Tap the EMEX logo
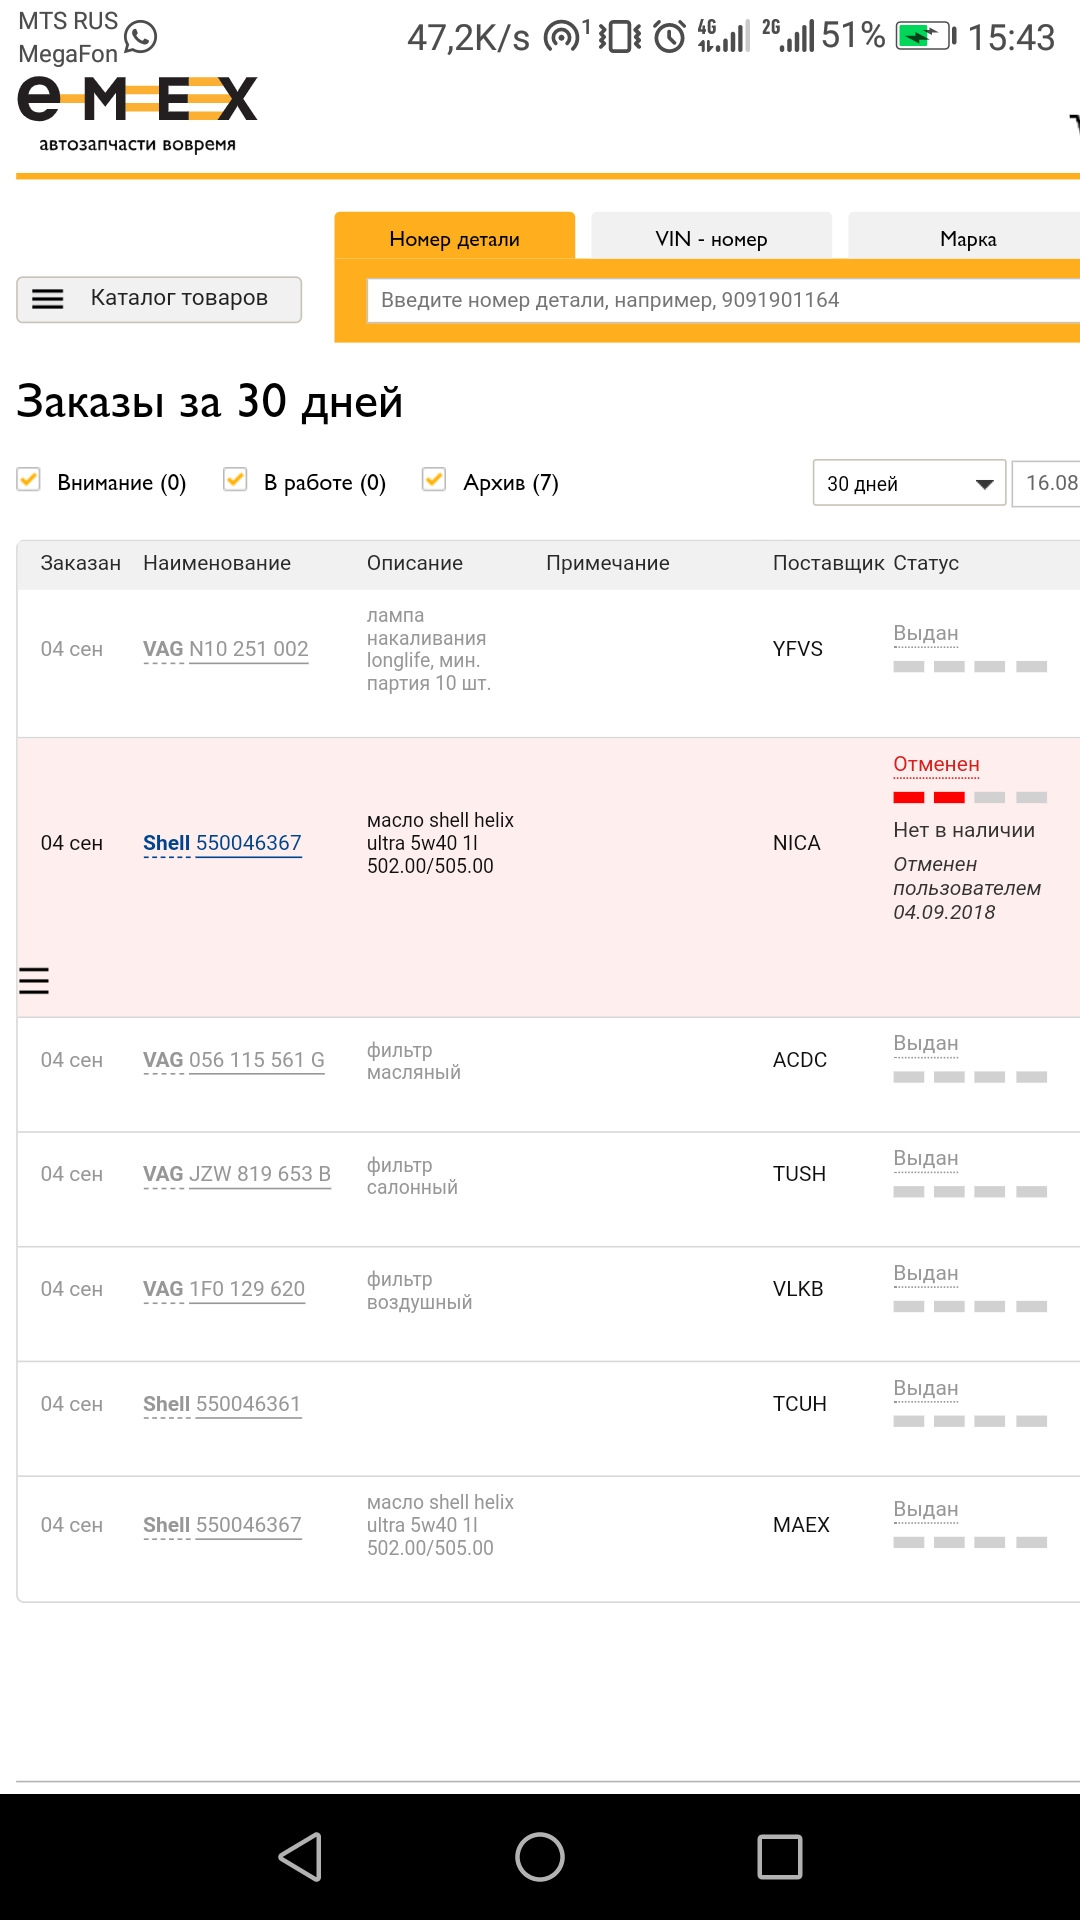 click(137, 113)
